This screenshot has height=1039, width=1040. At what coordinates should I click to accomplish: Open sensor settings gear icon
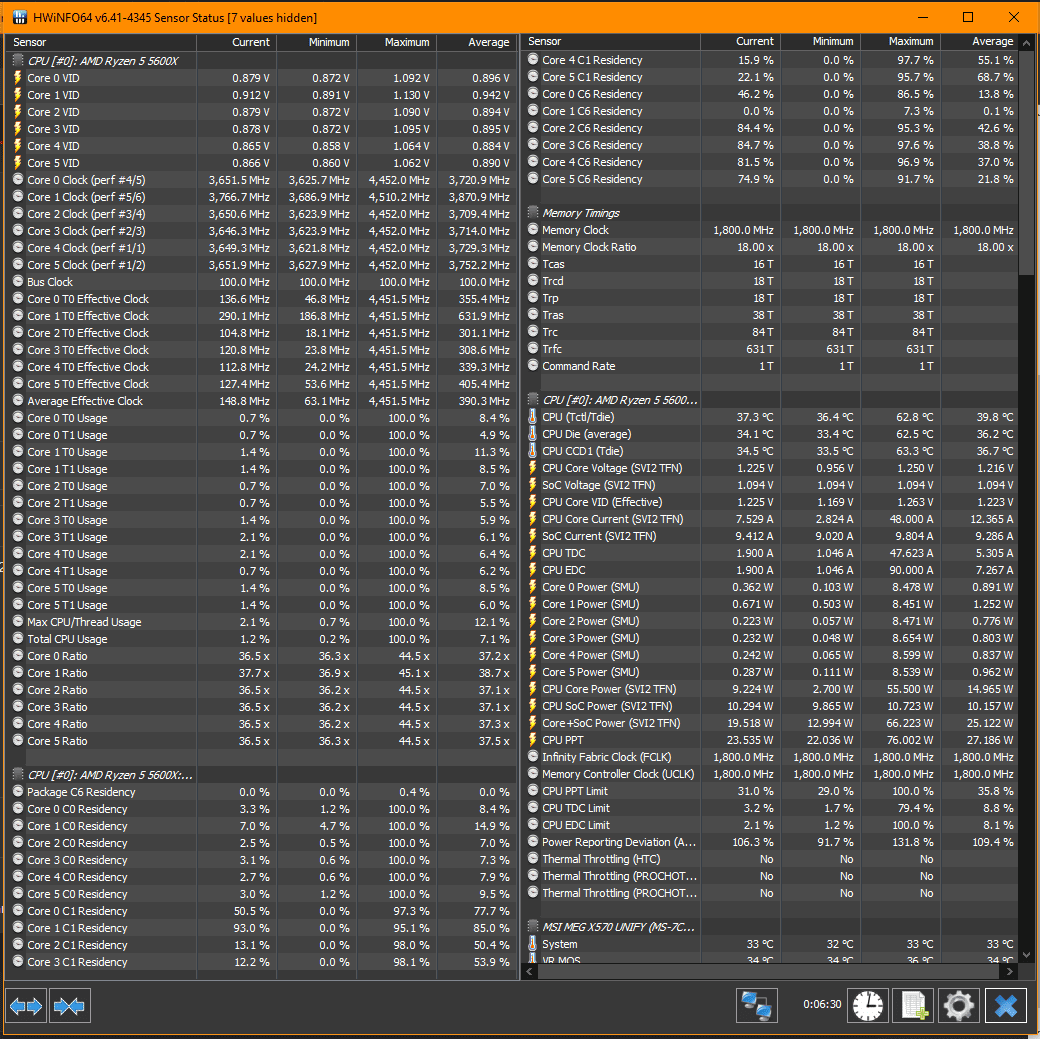point(959,1006)
